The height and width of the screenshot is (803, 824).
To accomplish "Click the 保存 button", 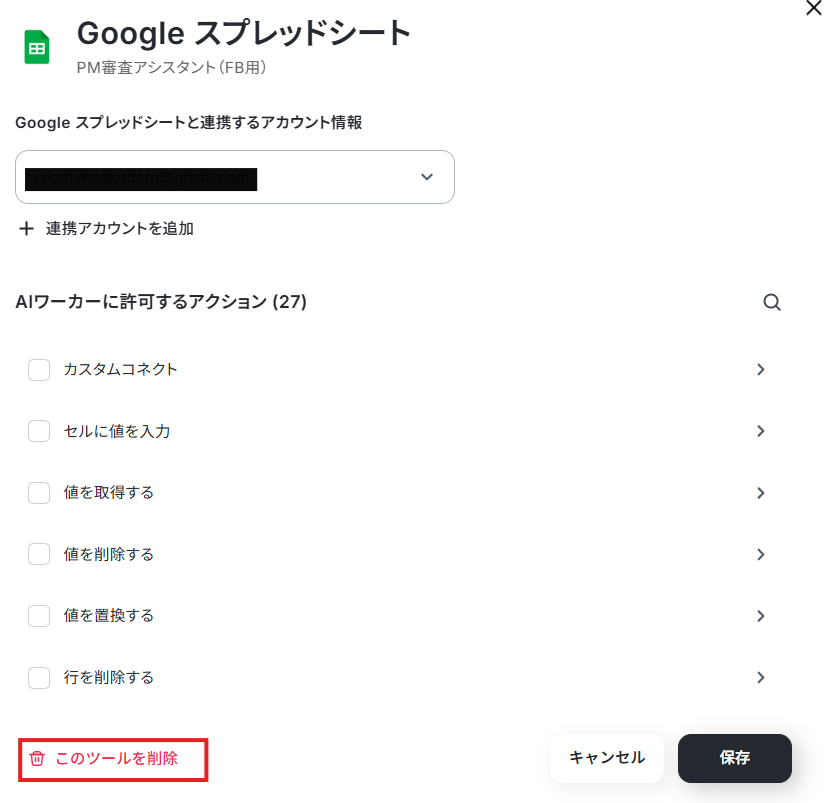I will (x=735, y=758).
